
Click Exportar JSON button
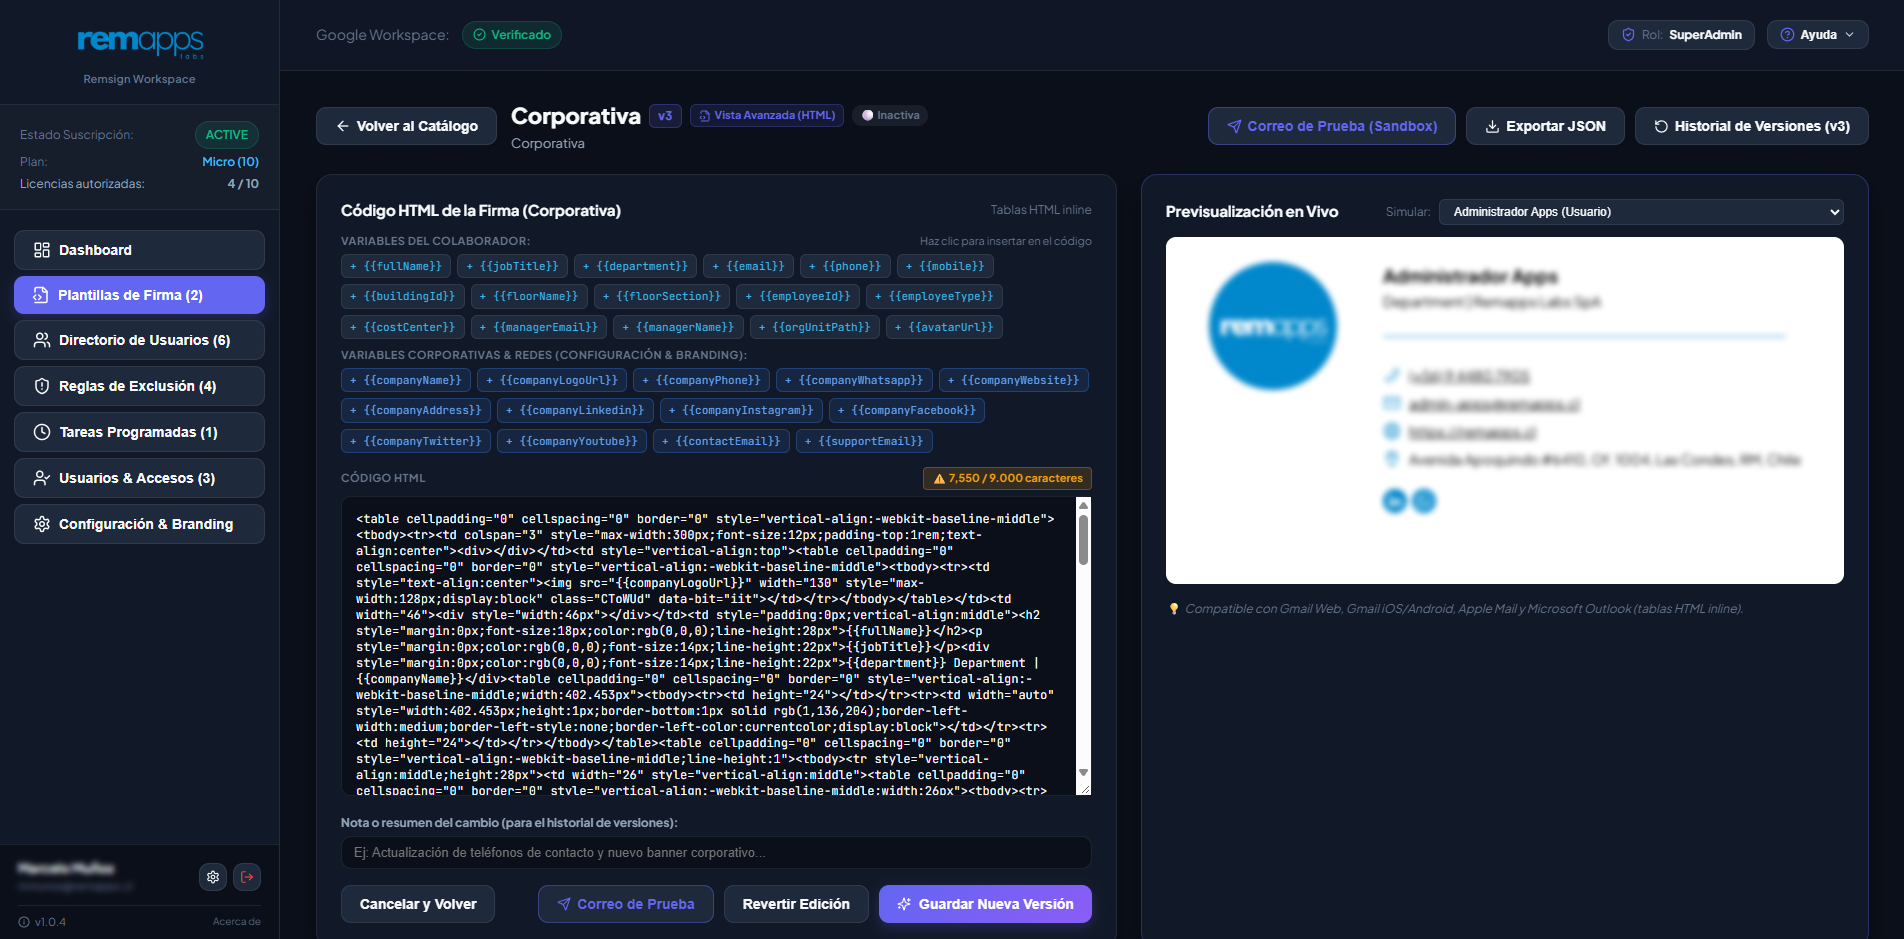(x=1545, y=126)
